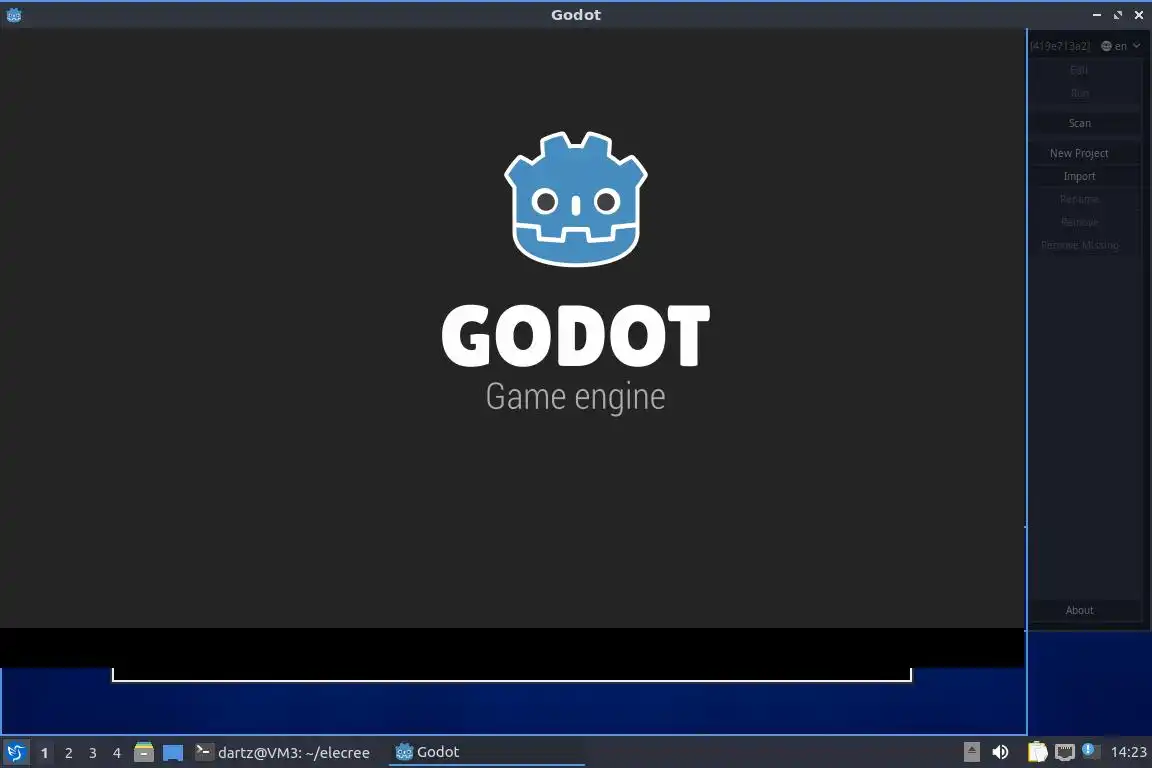Image resolution: width=1152 pixels, height=768 pixels.
Task: Click the dimmed Edit button
Action: [x=1079, y=70]
